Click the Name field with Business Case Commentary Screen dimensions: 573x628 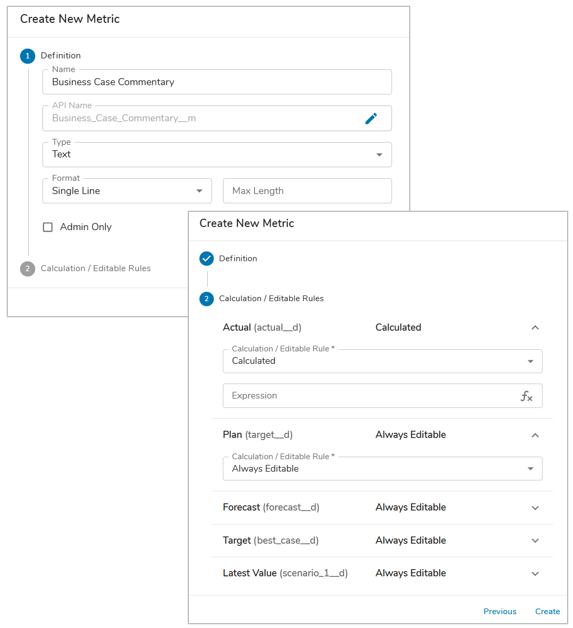217,82
